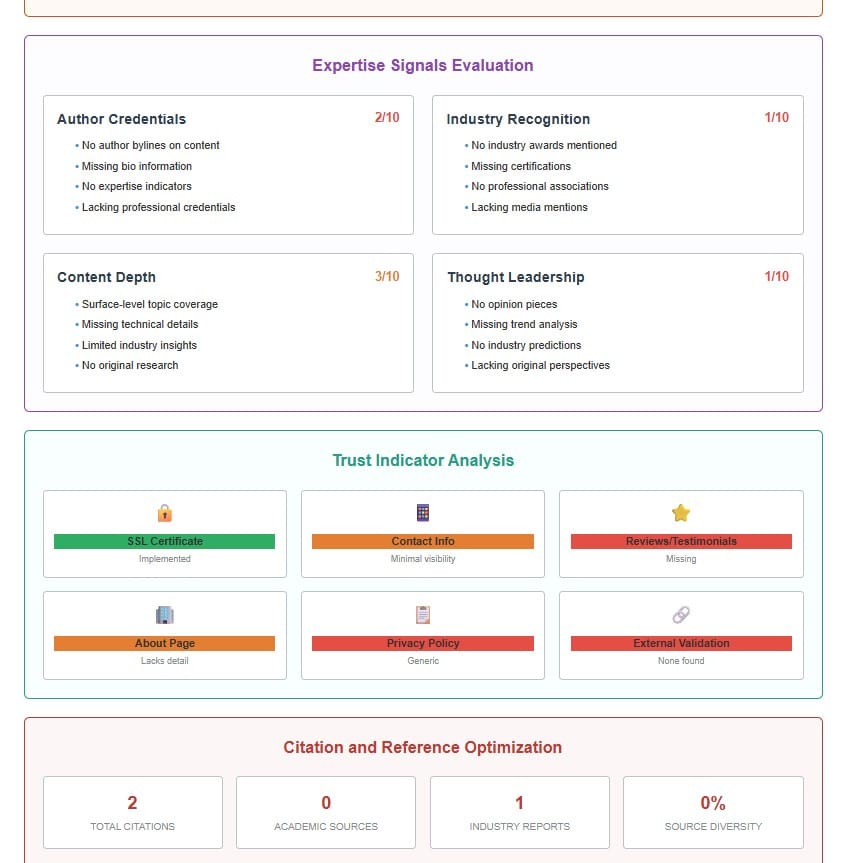Click the building icon above About Page
Viewport: 847px width, 863px height.
pyautogui.click(x=165, y=615)
